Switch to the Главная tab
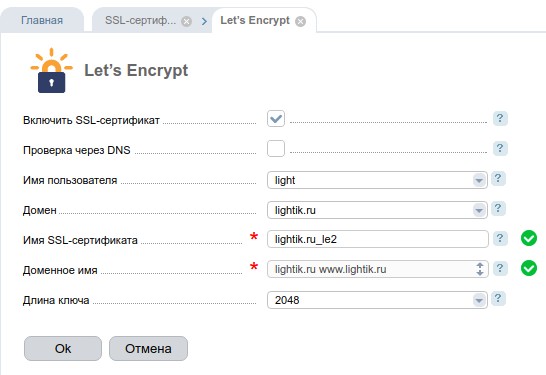 [x=42, y=20]
